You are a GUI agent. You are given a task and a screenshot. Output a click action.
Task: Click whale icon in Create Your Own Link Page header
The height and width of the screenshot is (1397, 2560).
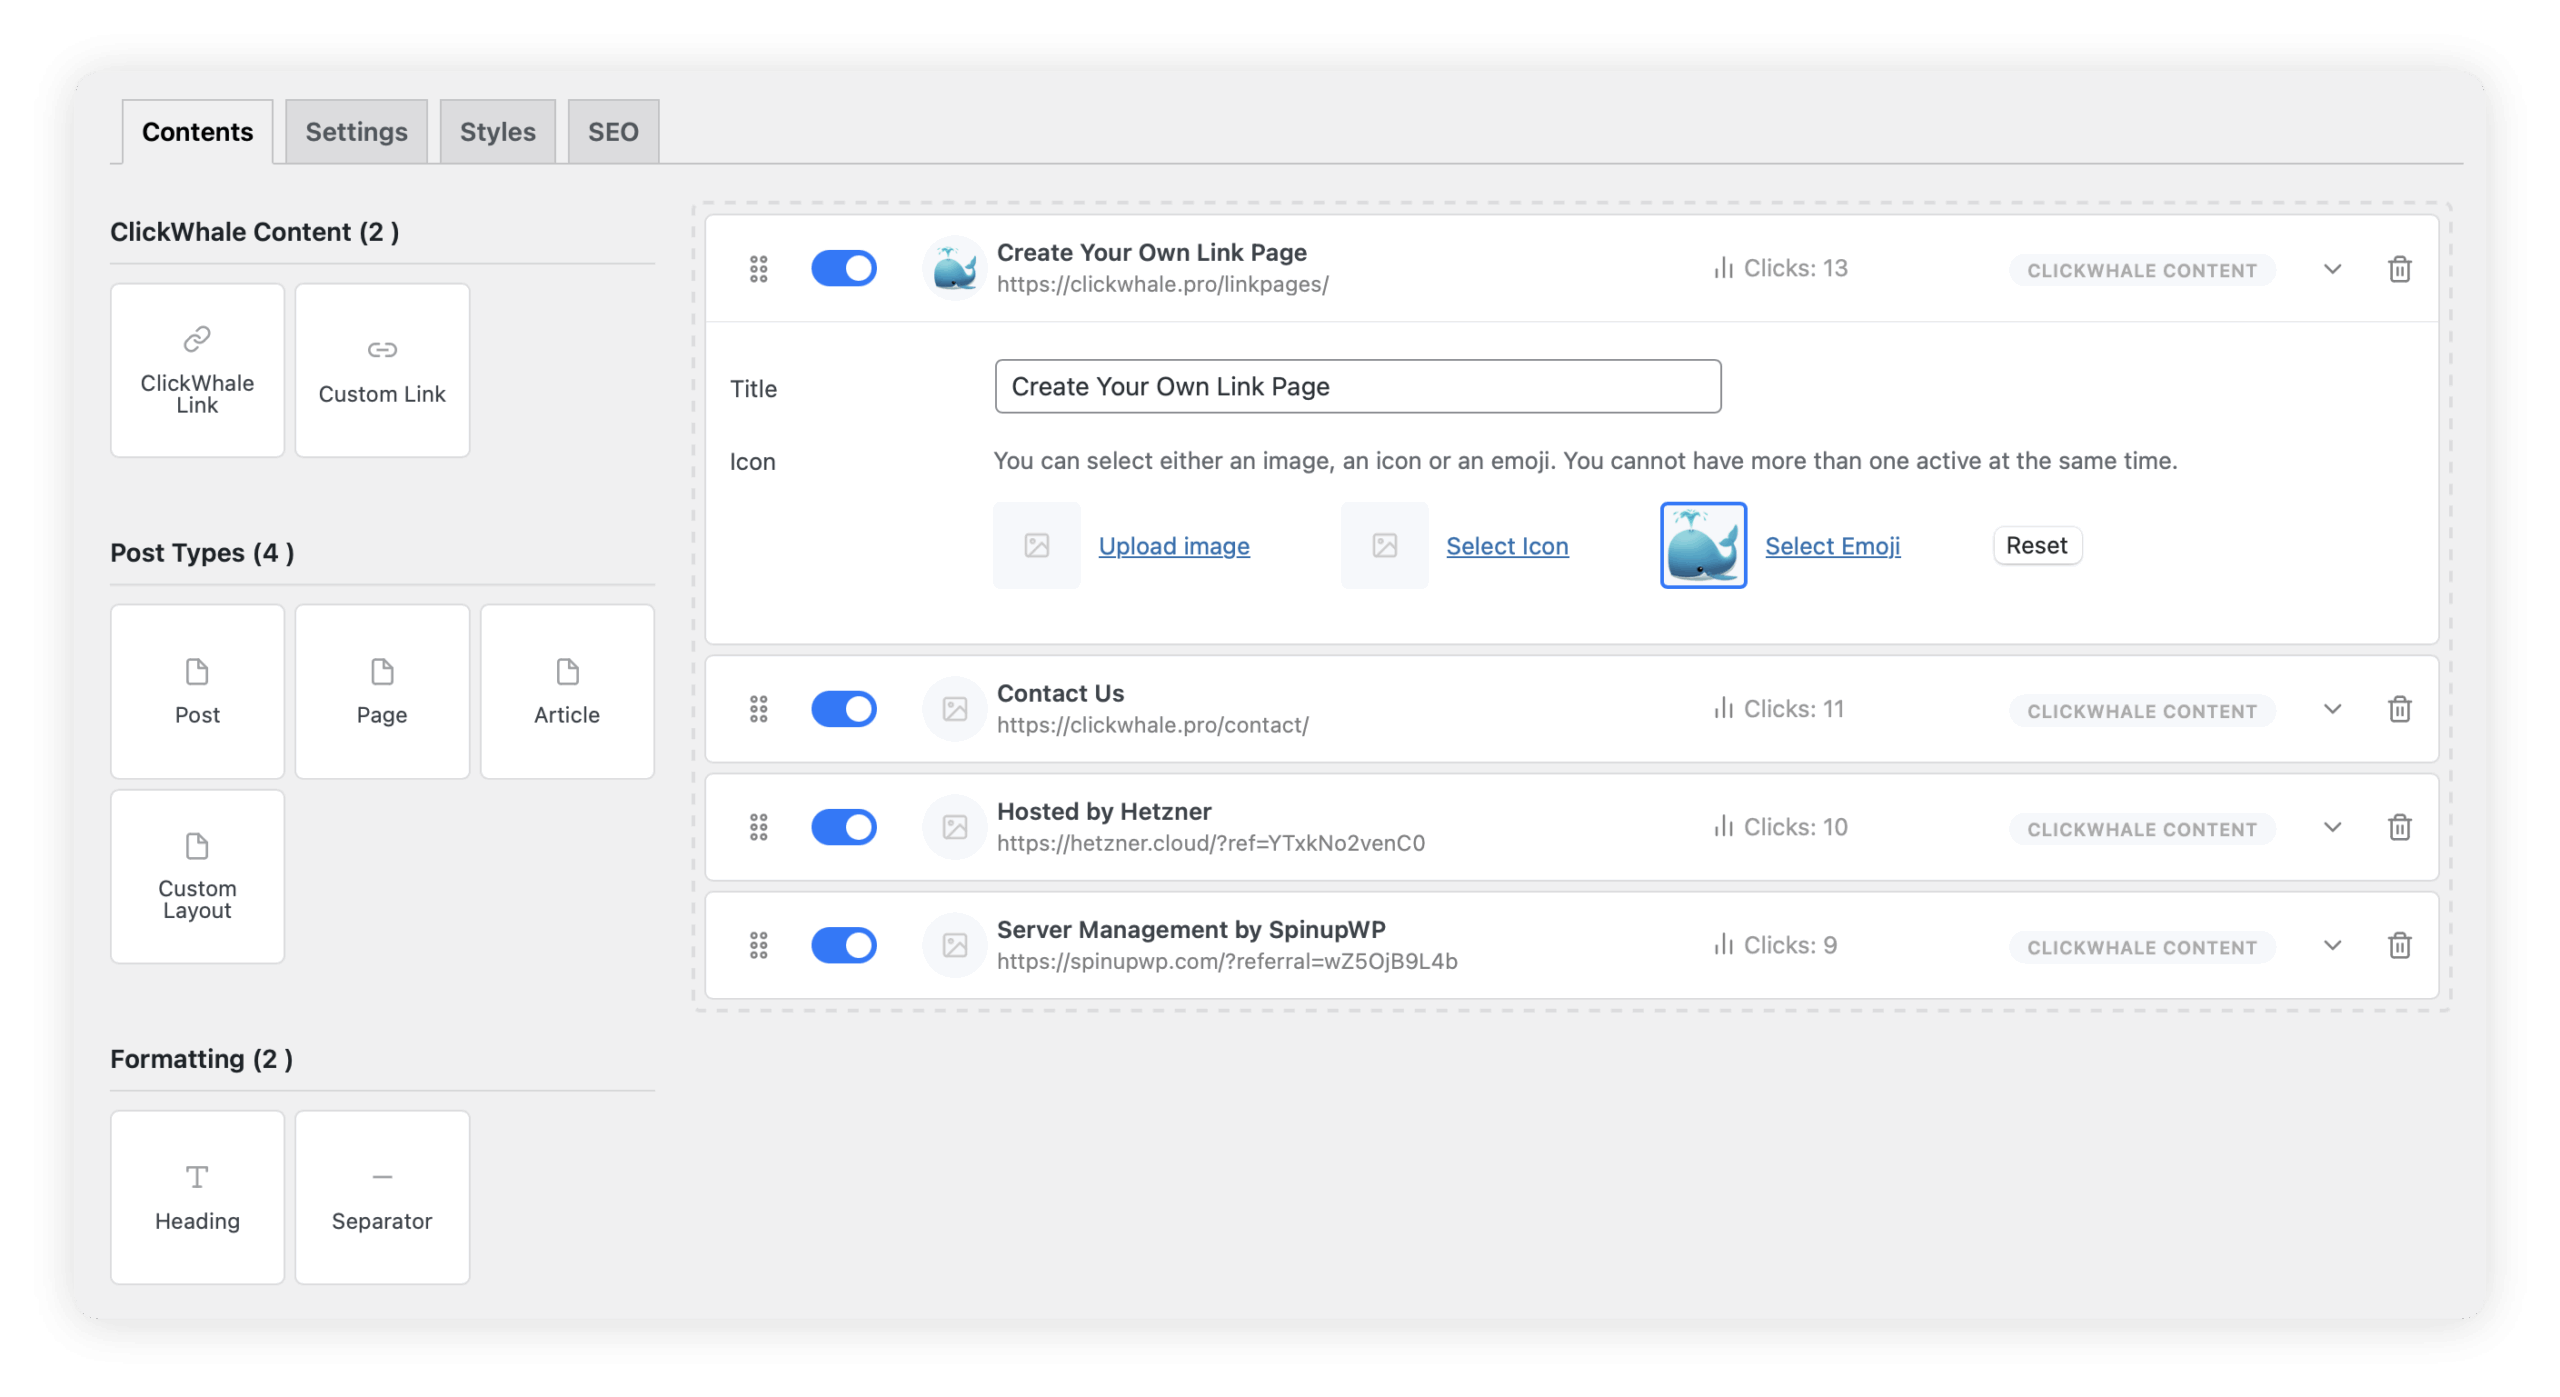pyautogui.click(x=955, y=268)
